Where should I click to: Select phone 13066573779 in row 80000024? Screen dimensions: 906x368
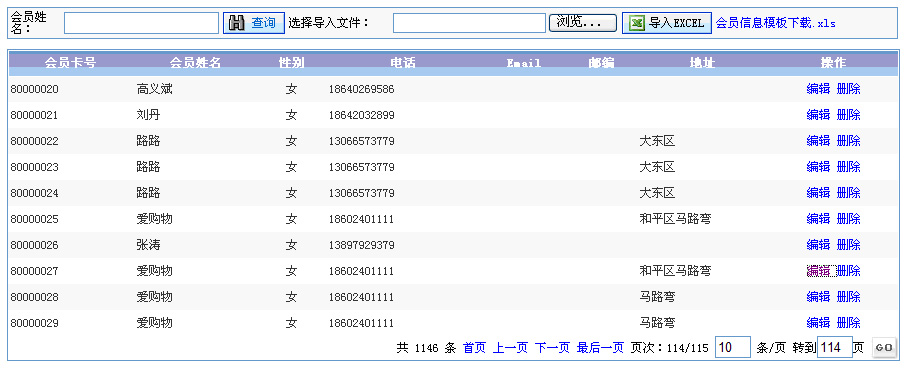362,193
